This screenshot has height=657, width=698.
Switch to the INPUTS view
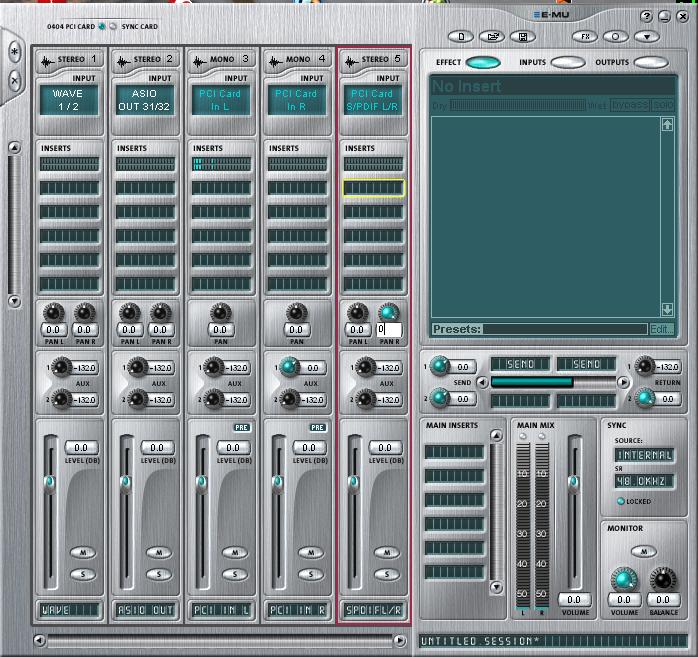(x=568, y=62)
